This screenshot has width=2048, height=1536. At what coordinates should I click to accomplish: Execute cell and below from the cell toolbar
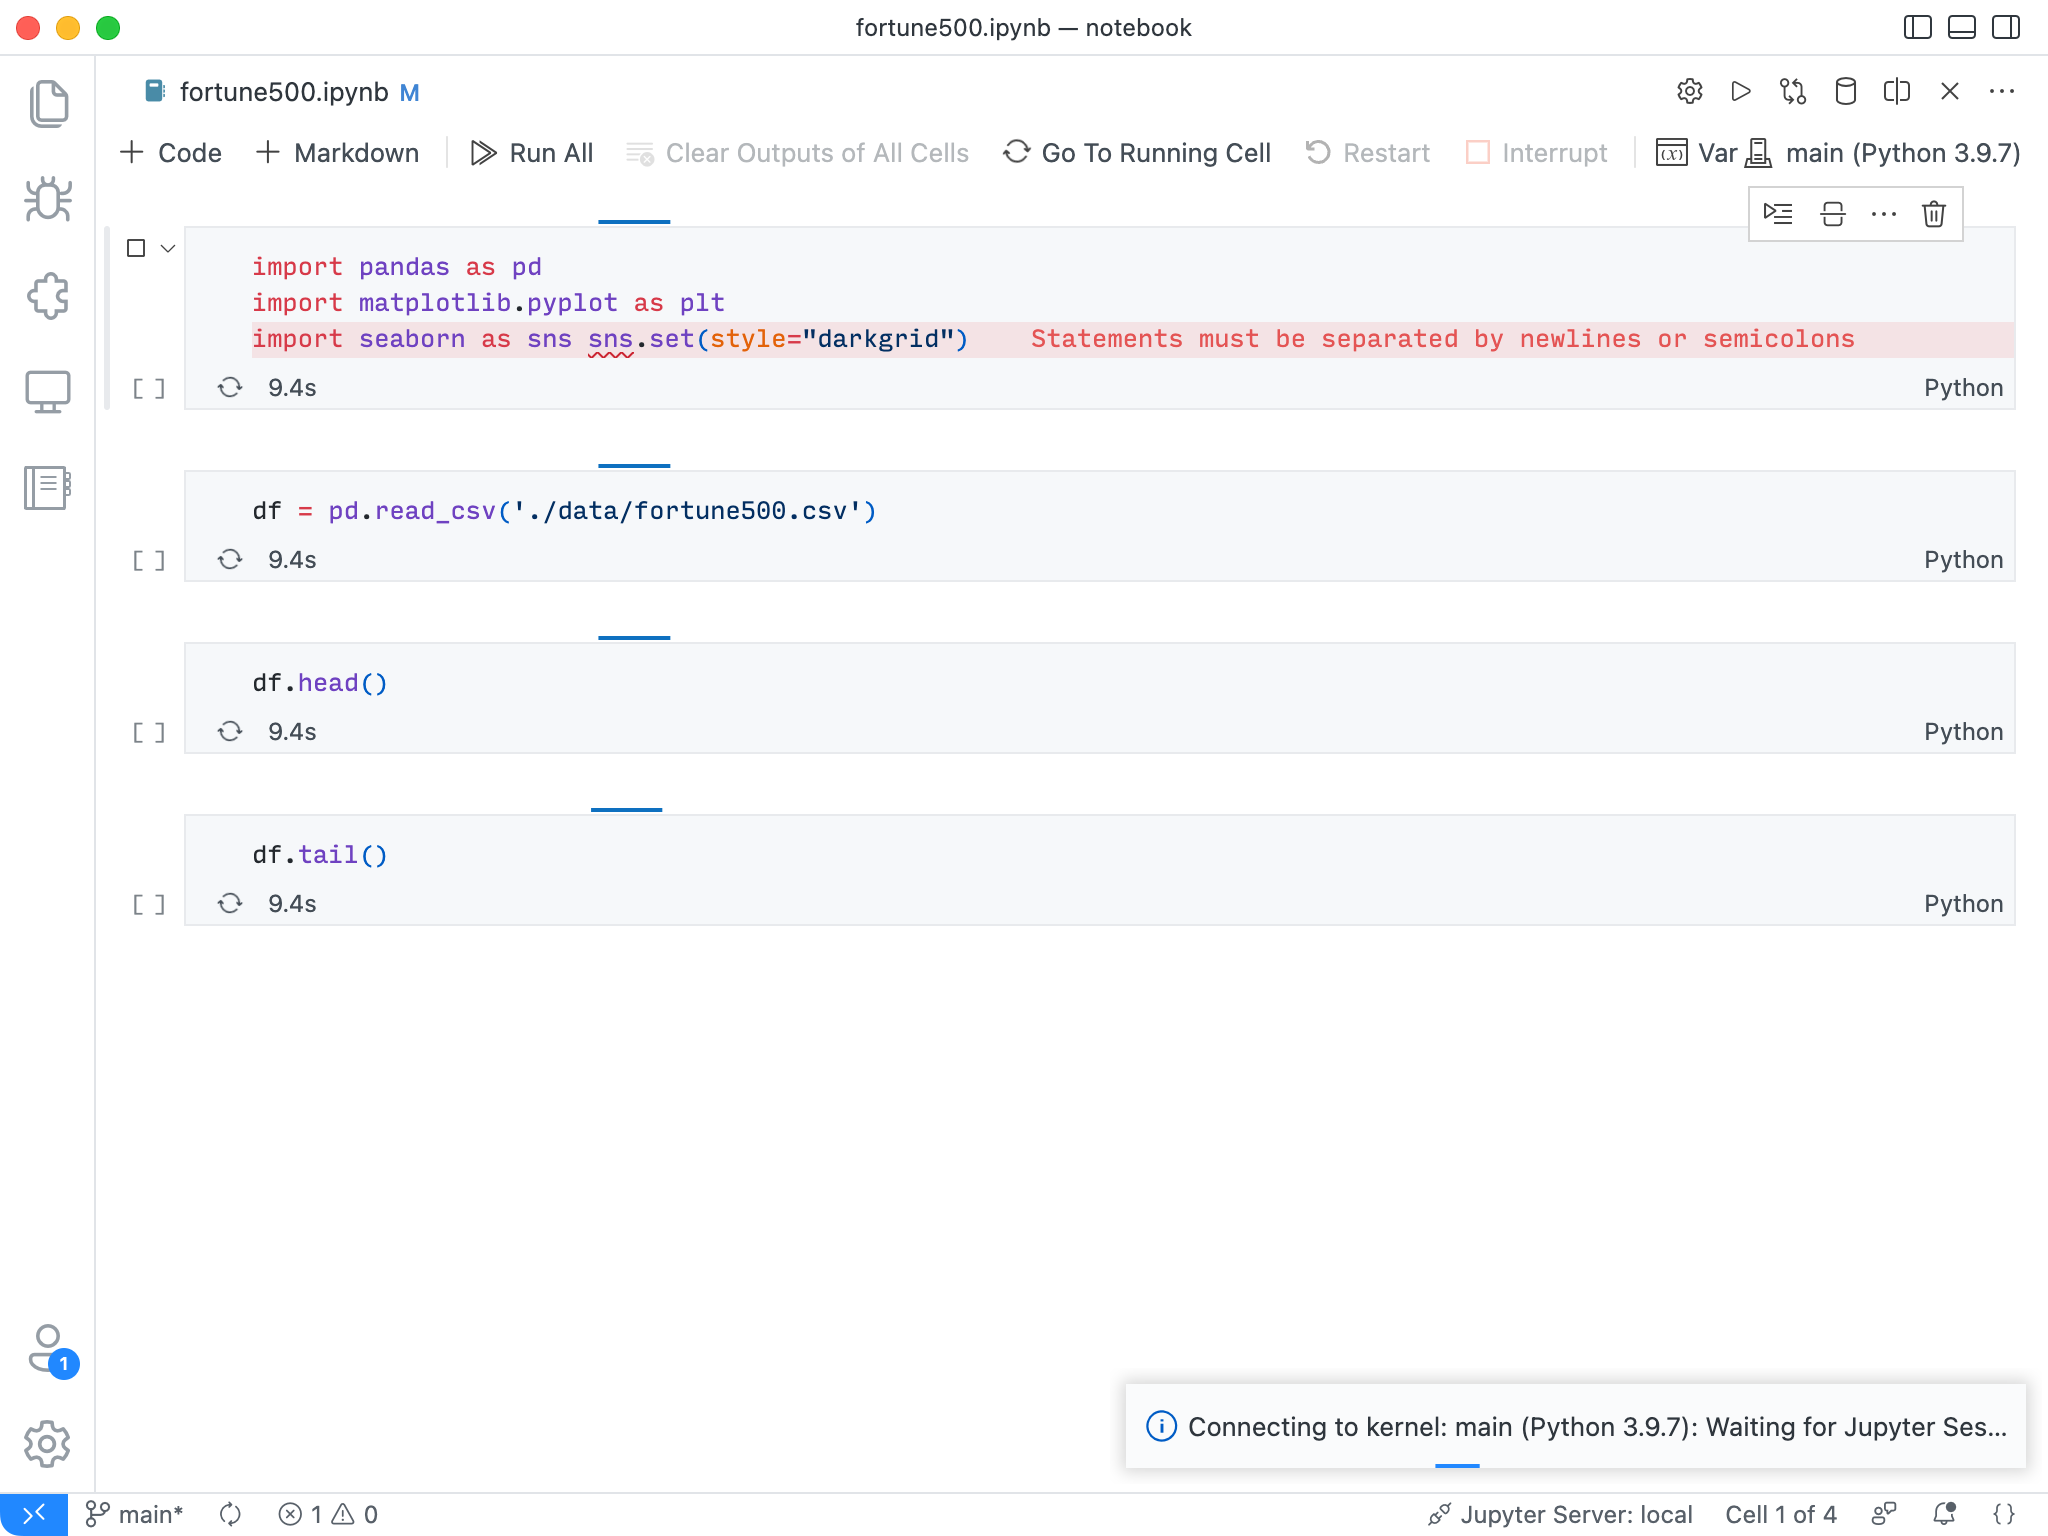click(1779, 214)
